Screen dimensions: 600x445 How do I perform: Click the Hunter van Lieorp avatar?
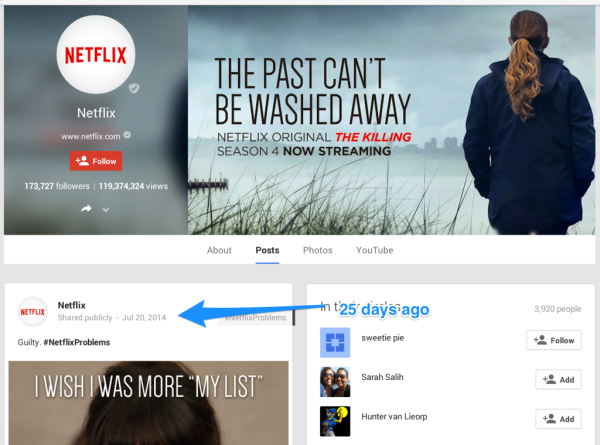(335, 421)
